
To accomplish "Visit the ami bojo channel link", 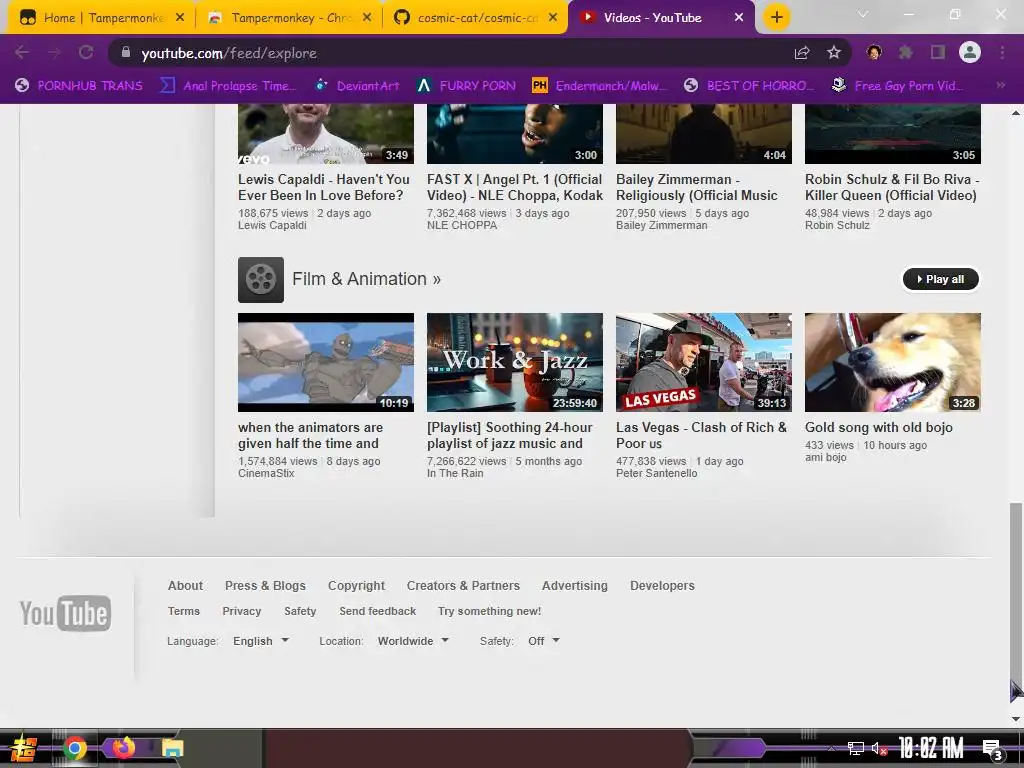I will tap(825, 457).
